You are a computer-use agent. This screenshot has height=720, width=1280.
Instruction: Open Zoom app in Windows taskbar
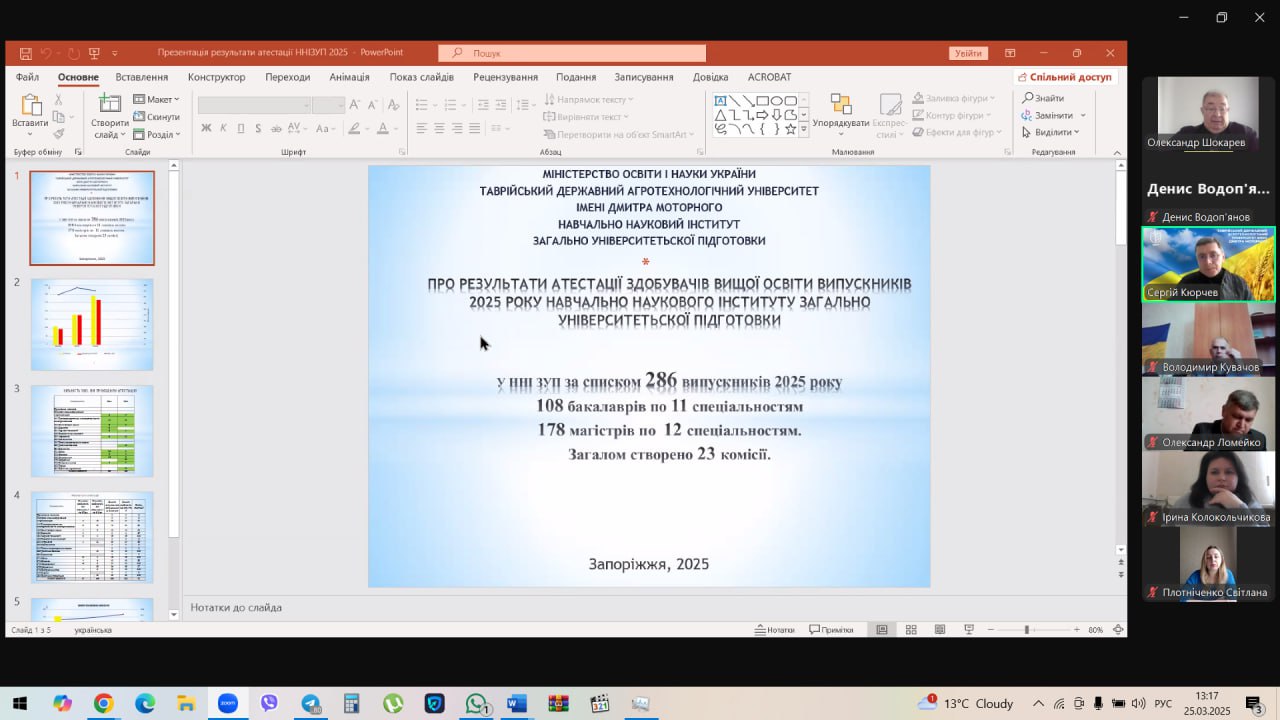coord(227,703)
